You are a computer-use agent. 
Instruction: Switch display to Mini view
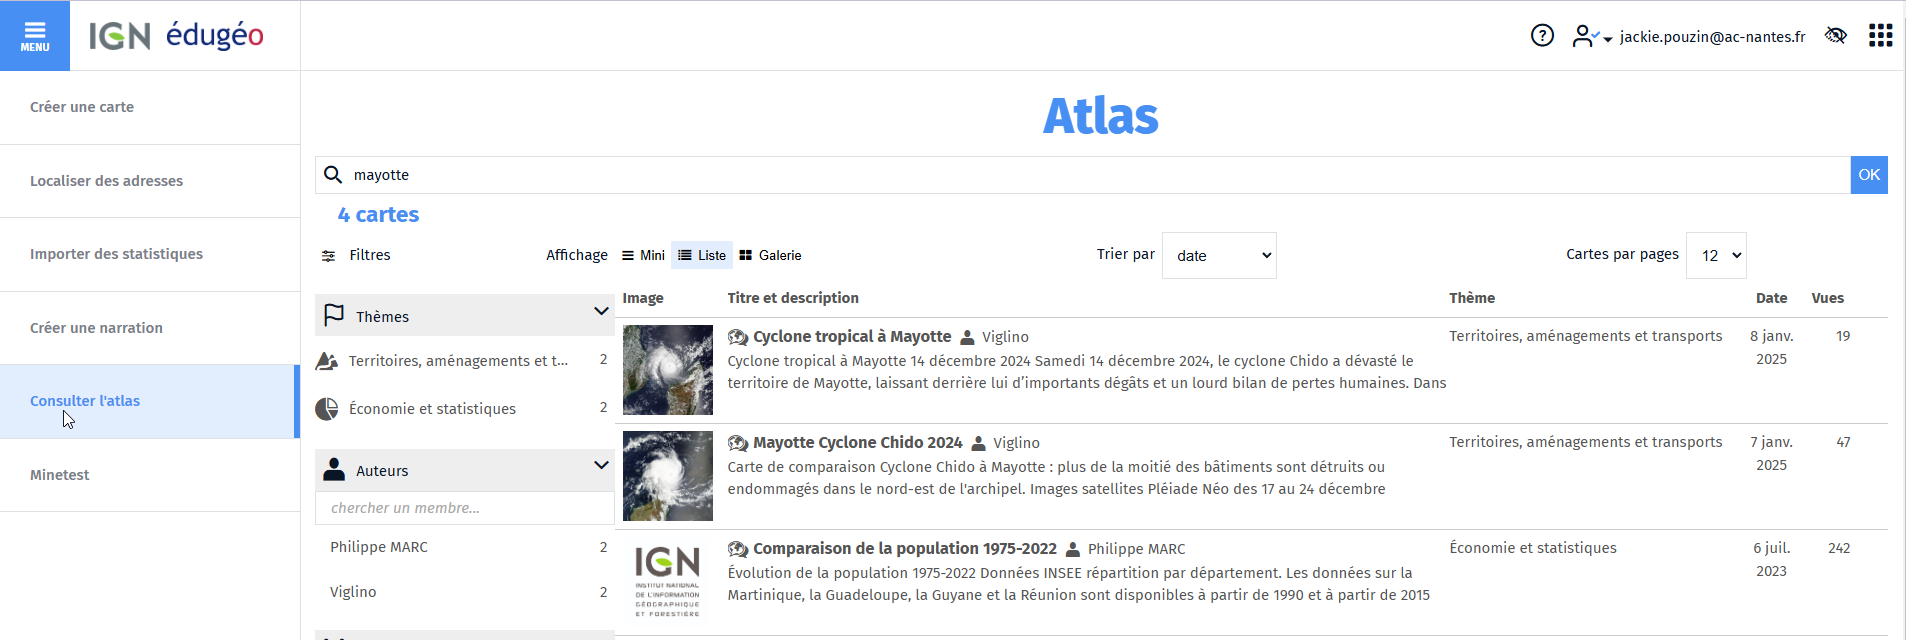click(x=643, y=256)
